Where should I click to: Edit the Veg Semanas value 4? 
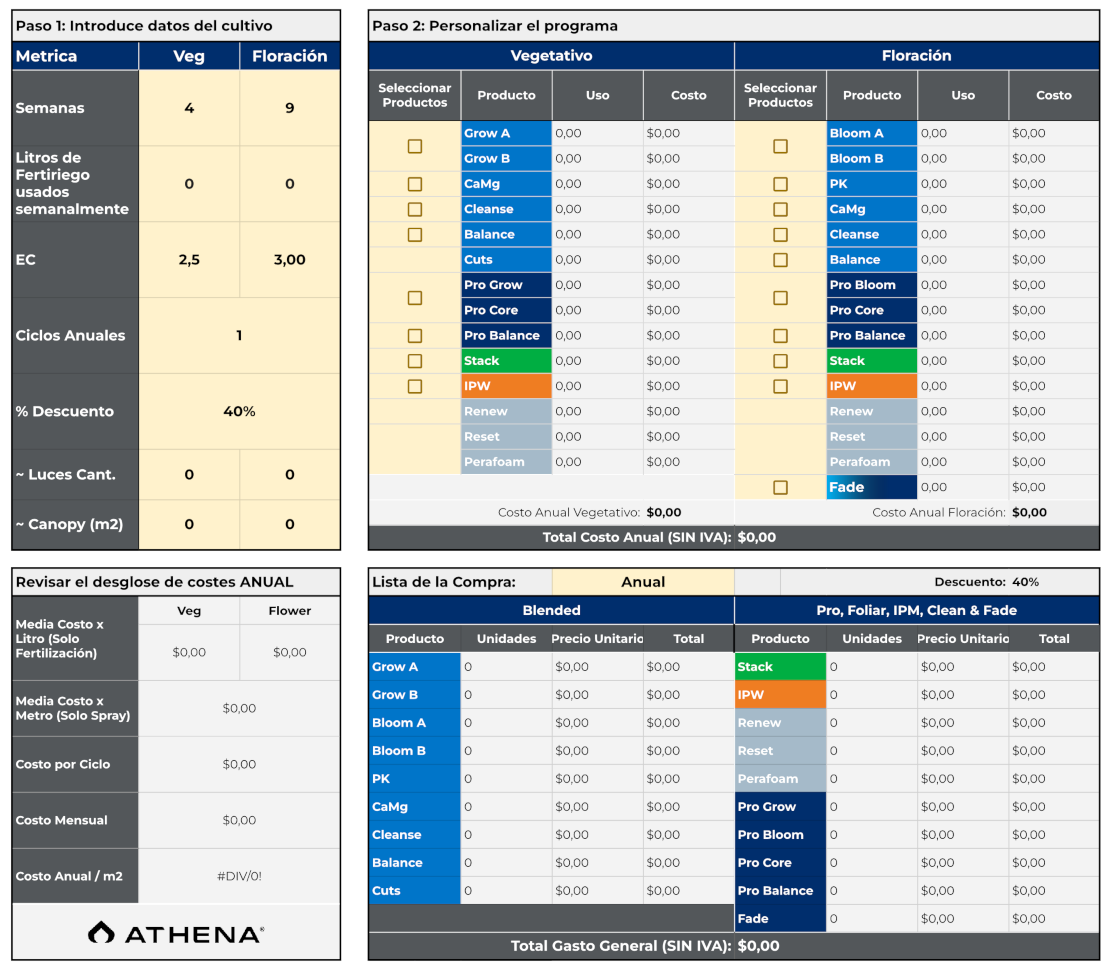coord(189,108)
